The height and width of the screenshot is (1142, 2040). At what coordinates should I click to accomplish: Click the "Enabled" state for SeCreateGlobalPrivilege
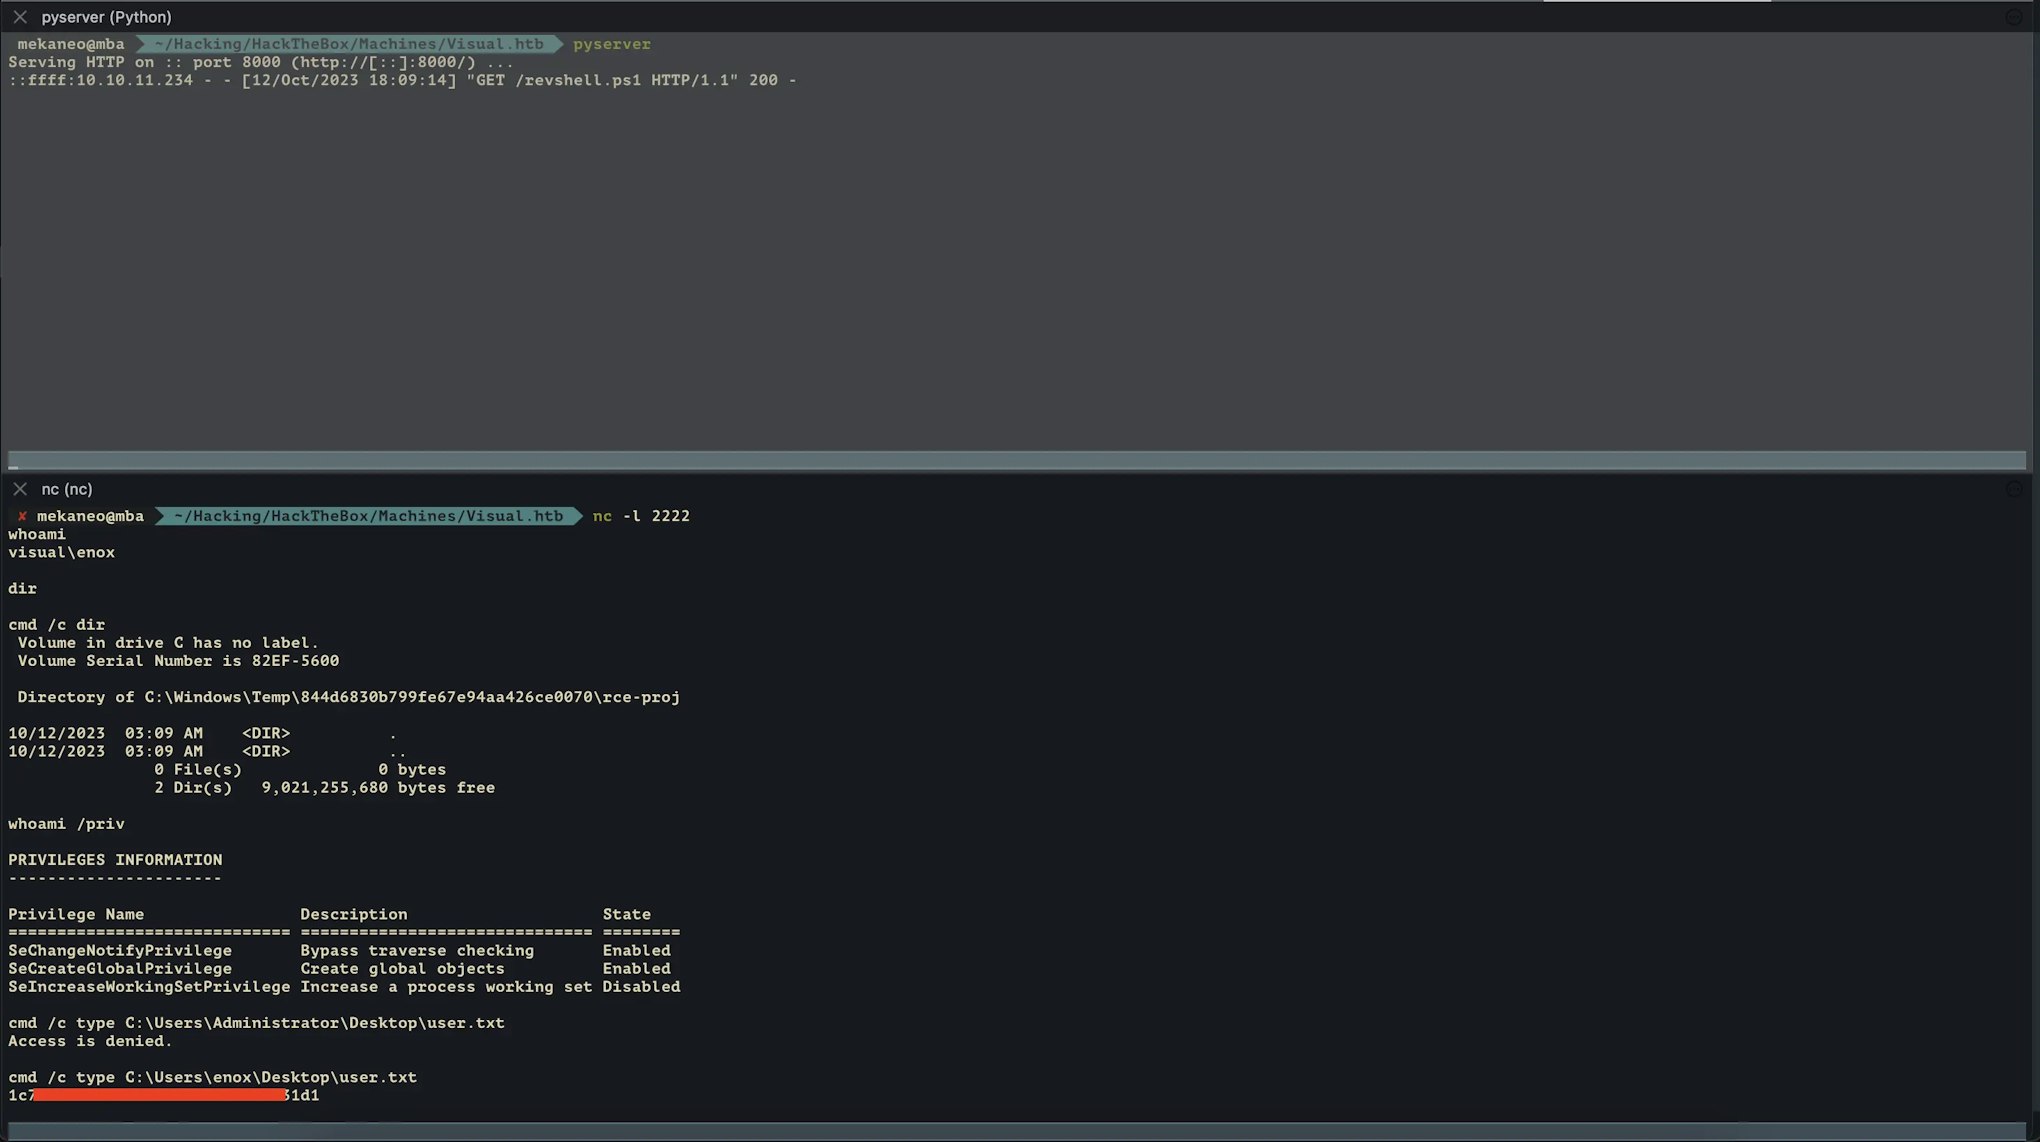pos(637,968)
